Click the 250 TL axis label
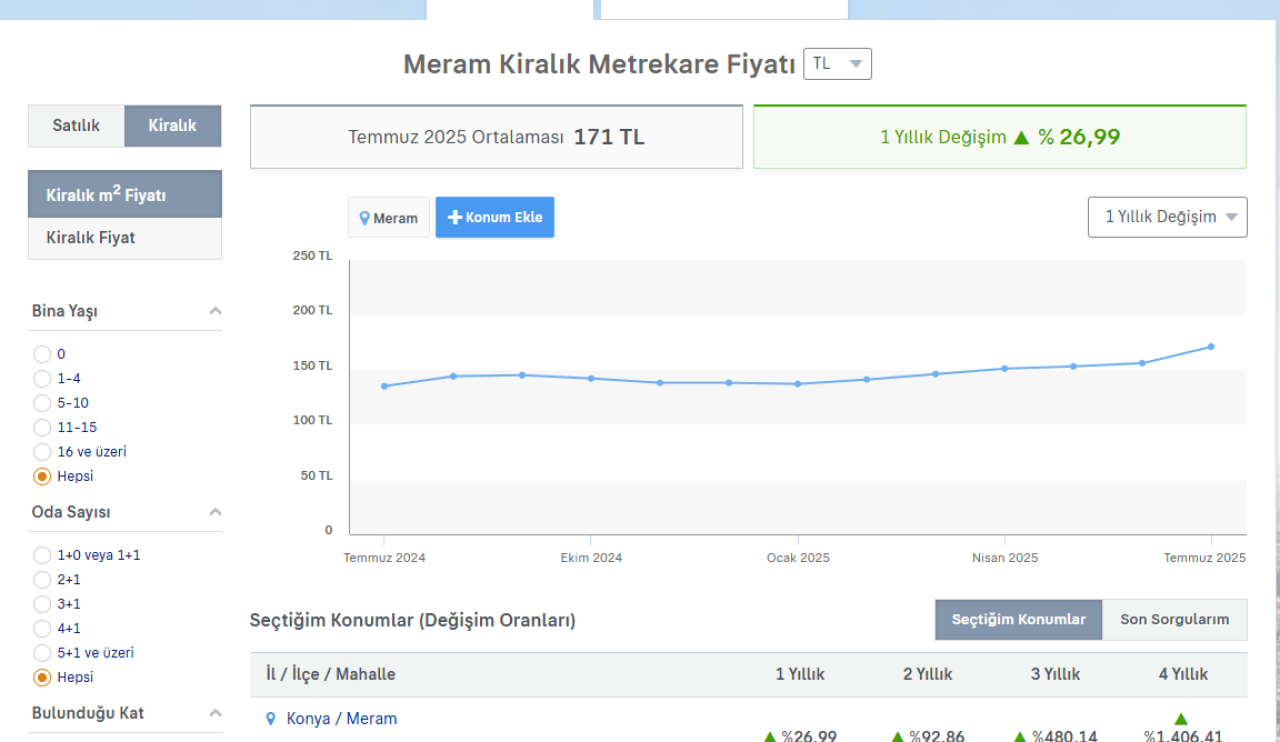The height and width of the screenshot is (742, 1280). tap(312, 256)
